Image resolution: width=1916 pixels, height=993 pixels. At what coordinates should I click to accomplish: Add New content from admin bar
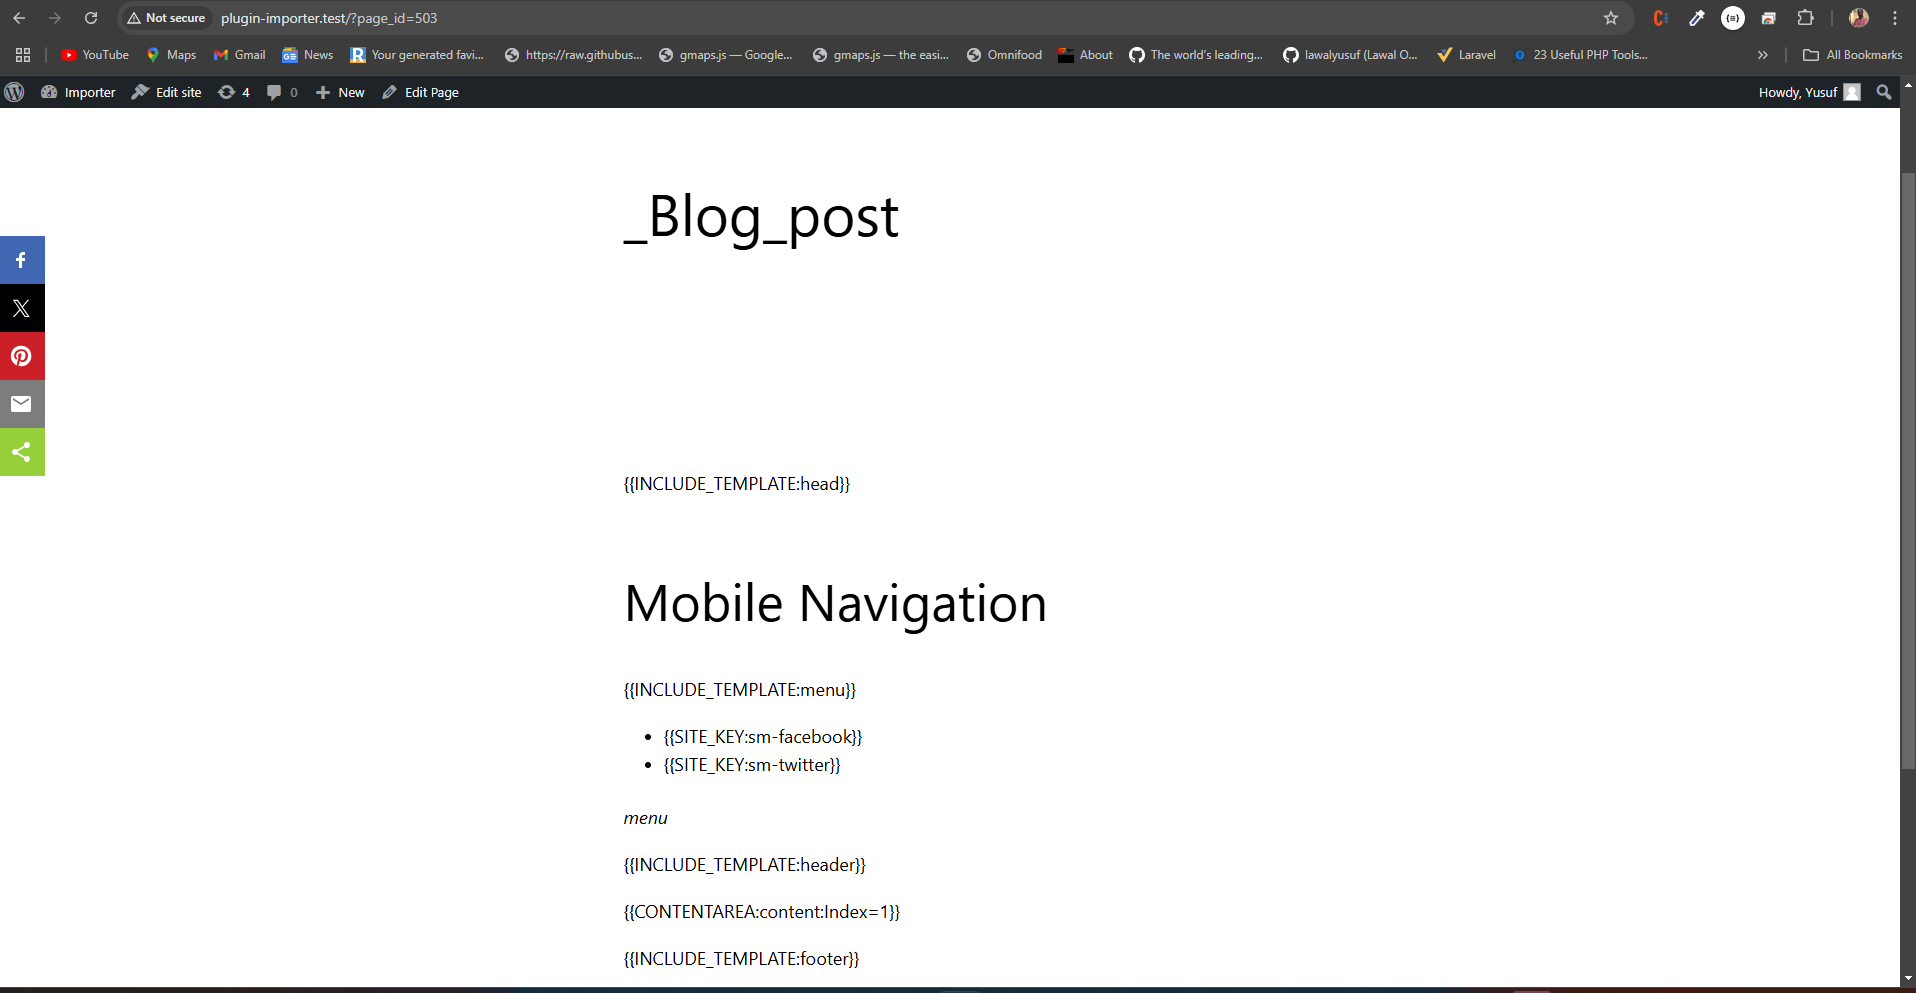[x=340, y=92]
